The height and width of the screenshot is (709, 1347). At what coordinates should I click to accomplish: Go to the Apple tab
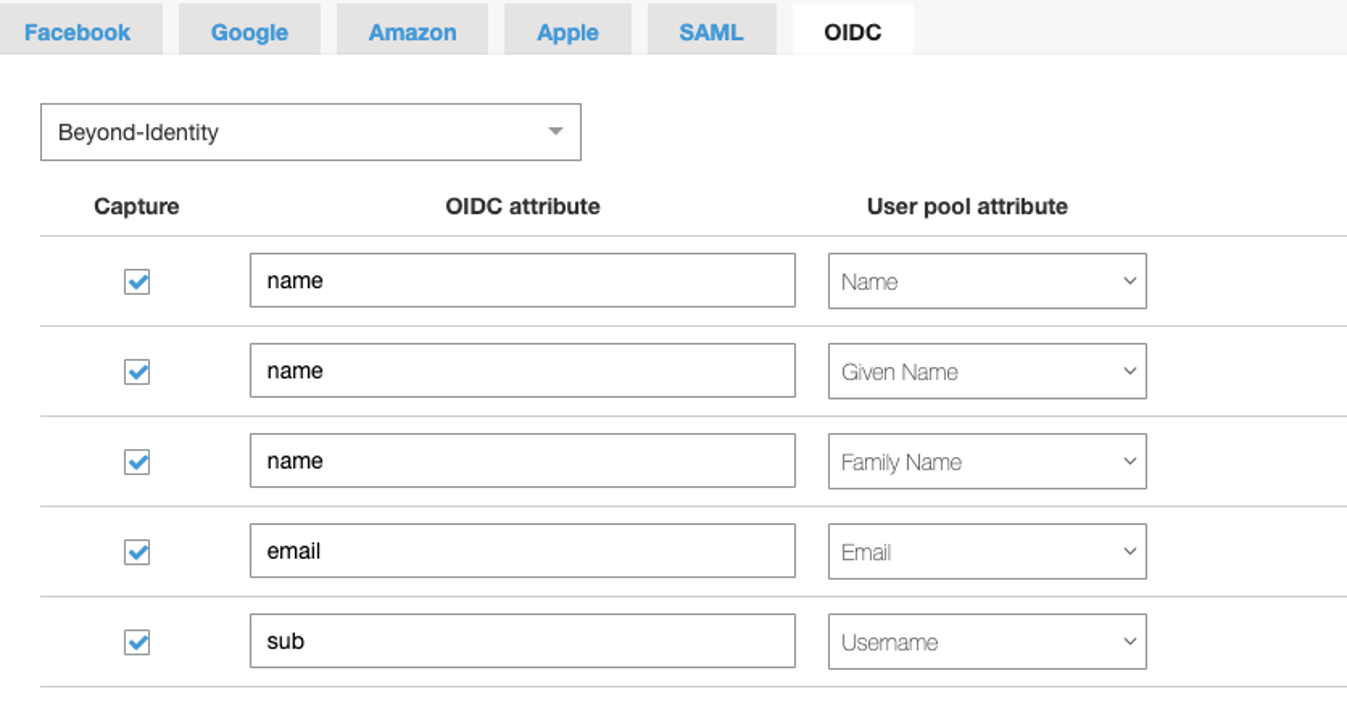pyautogui.click(x=567, y=32)
